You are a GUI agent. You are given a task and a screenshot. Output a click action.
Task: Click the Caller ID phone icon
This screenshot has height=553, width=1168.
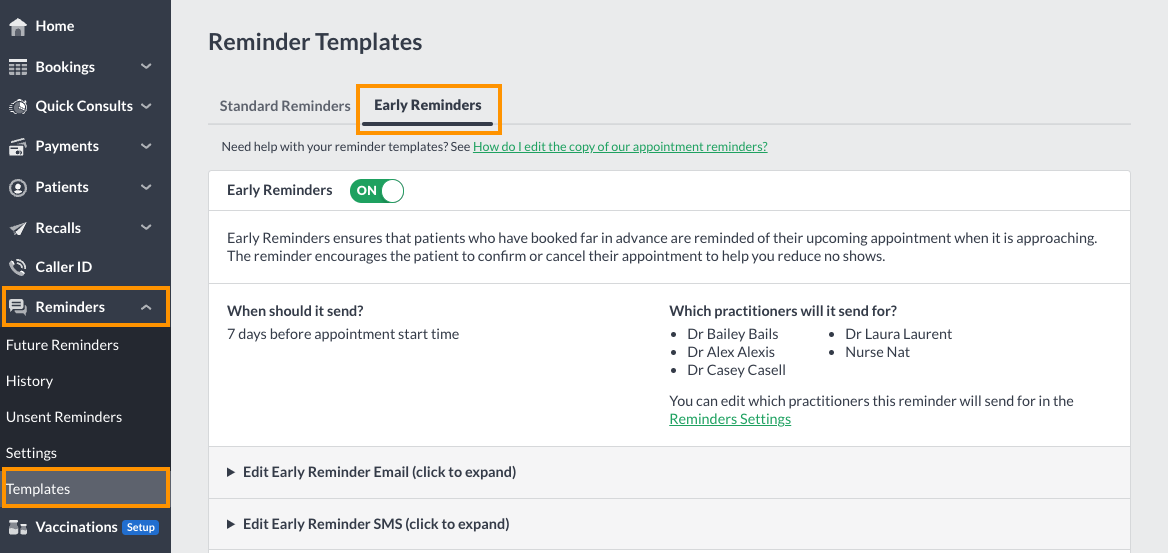[x=18, y=267]
